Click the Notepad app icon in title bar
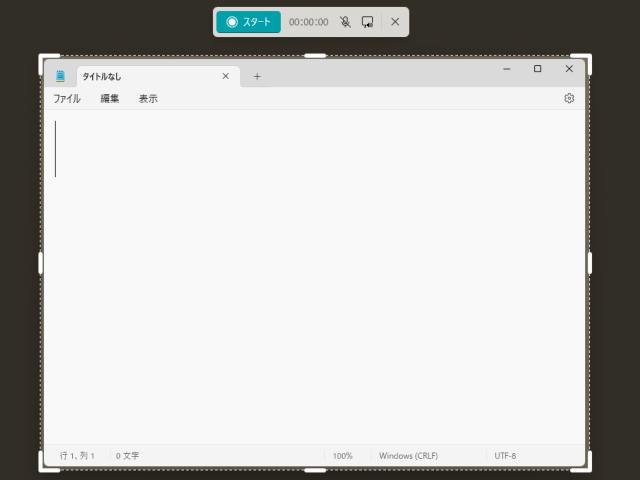Screen dimensions: 640x480 (x=60, y=76)
